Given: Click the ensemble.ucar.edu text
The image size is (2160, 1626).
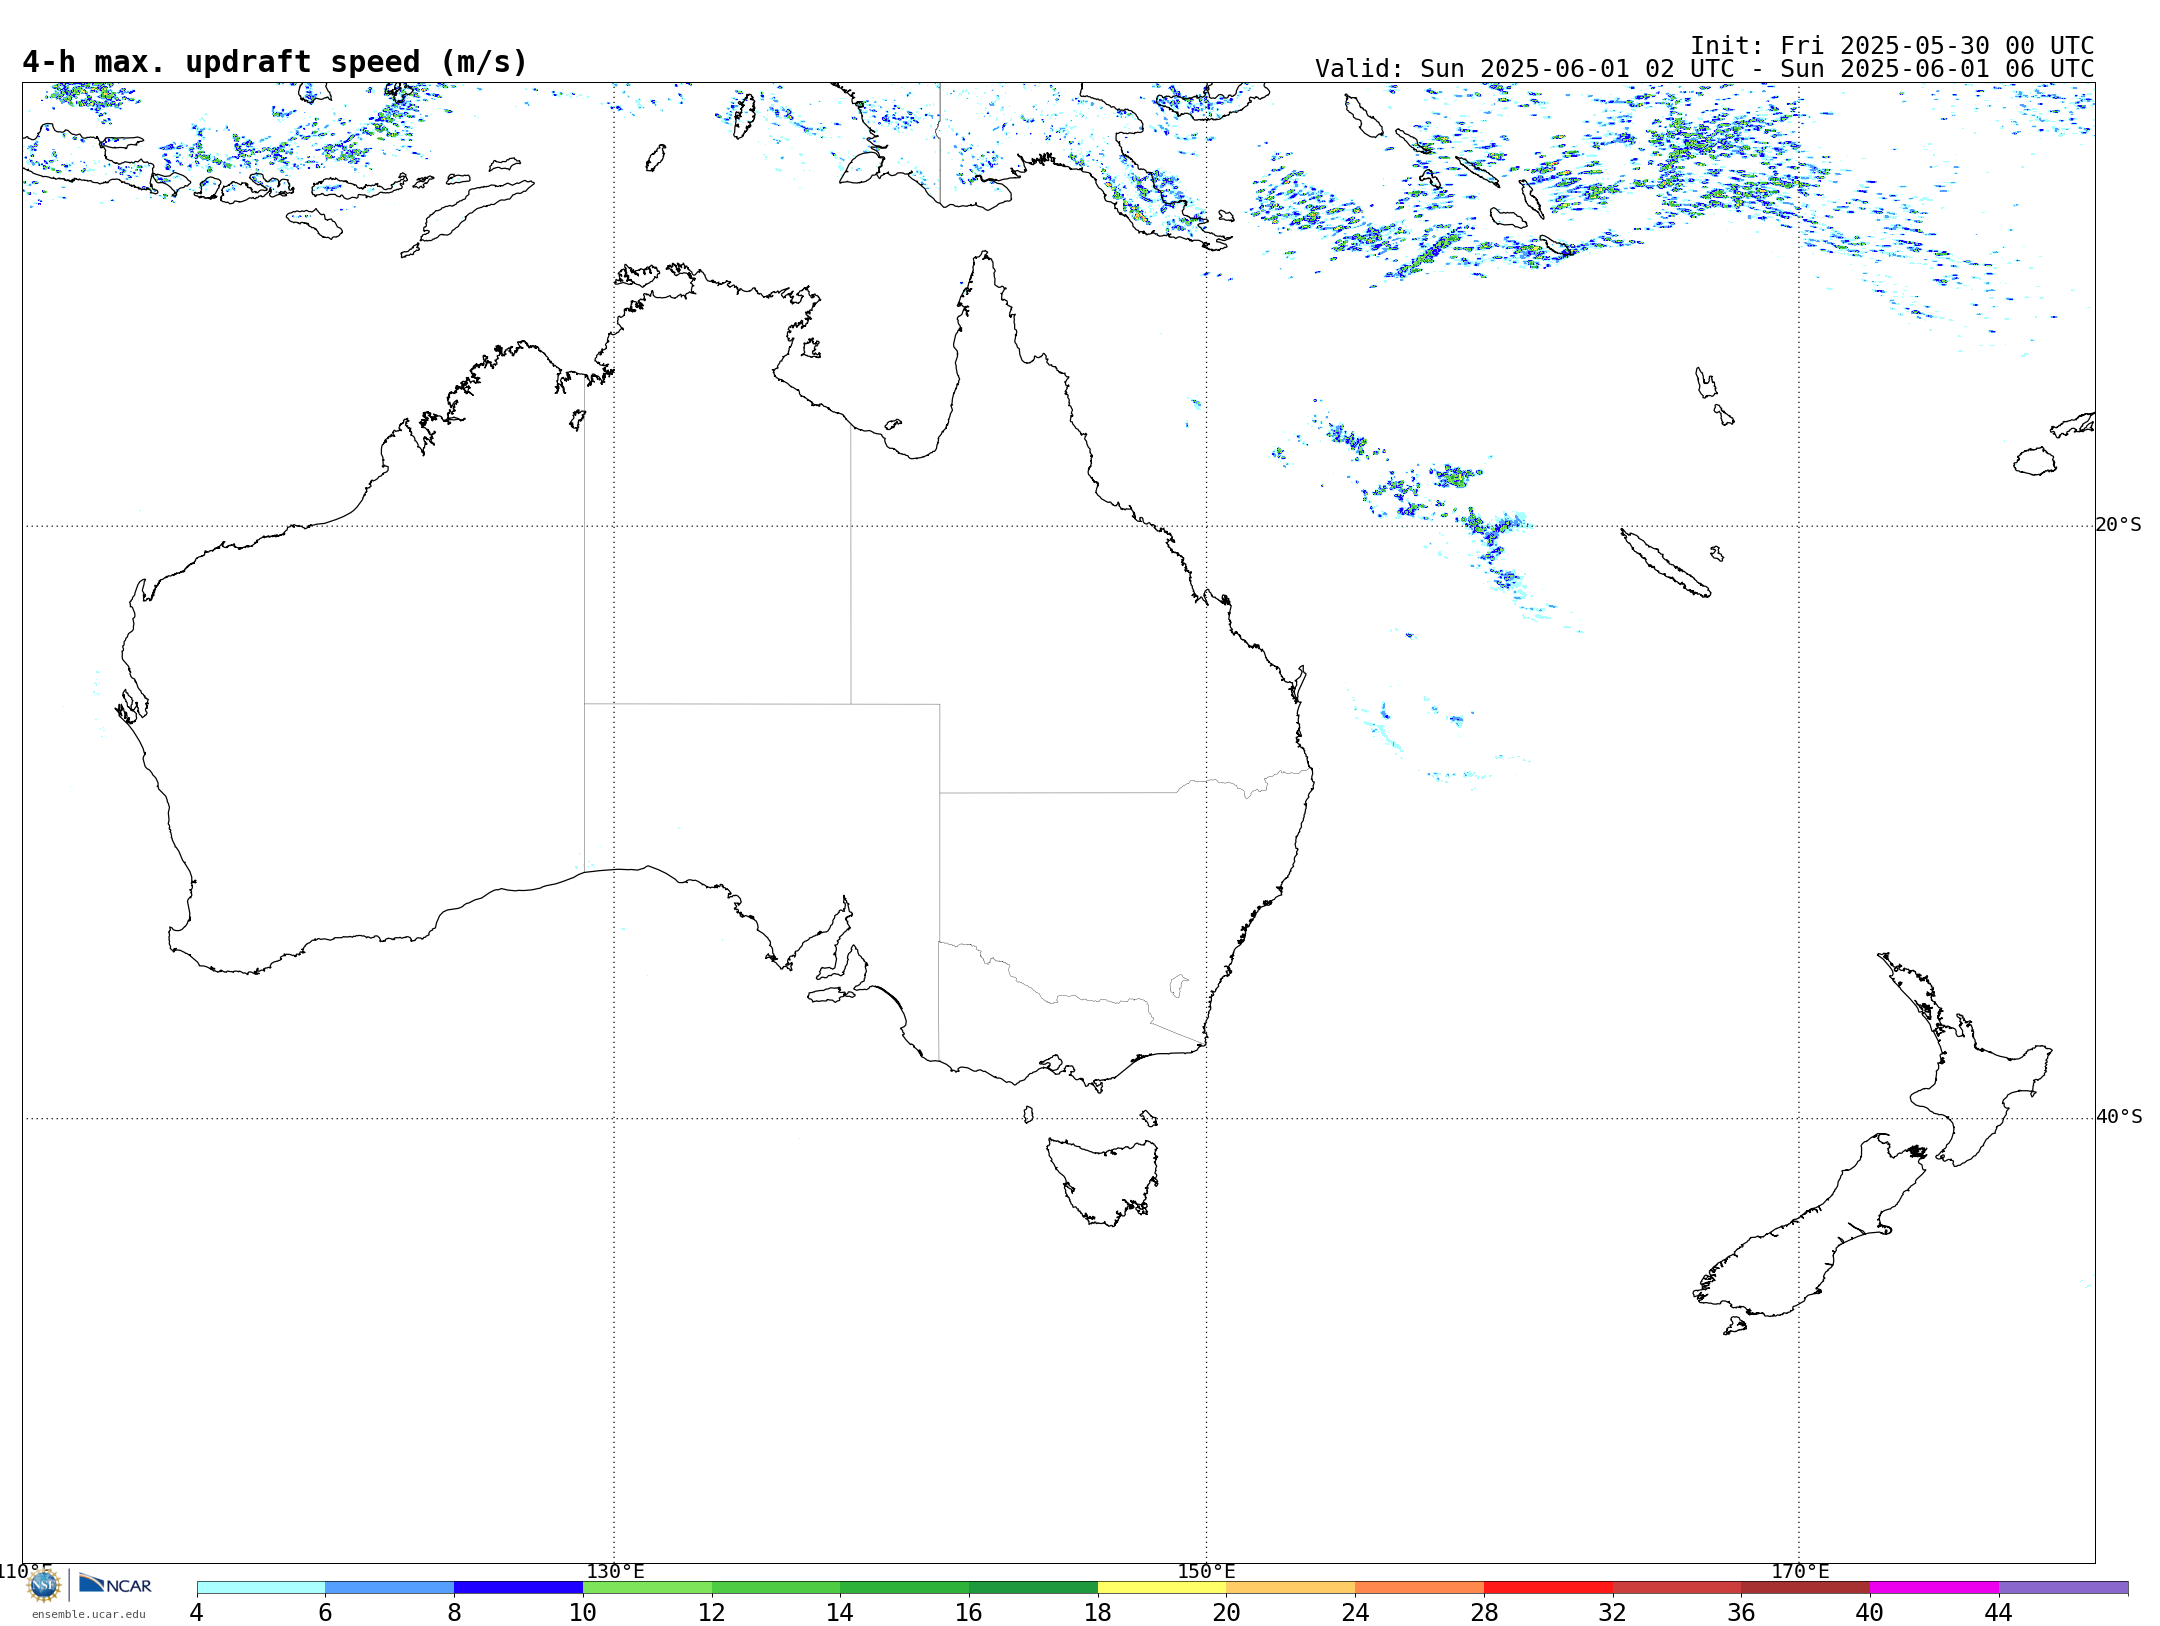Looking at the screenshot, I should click(89, 1614).
